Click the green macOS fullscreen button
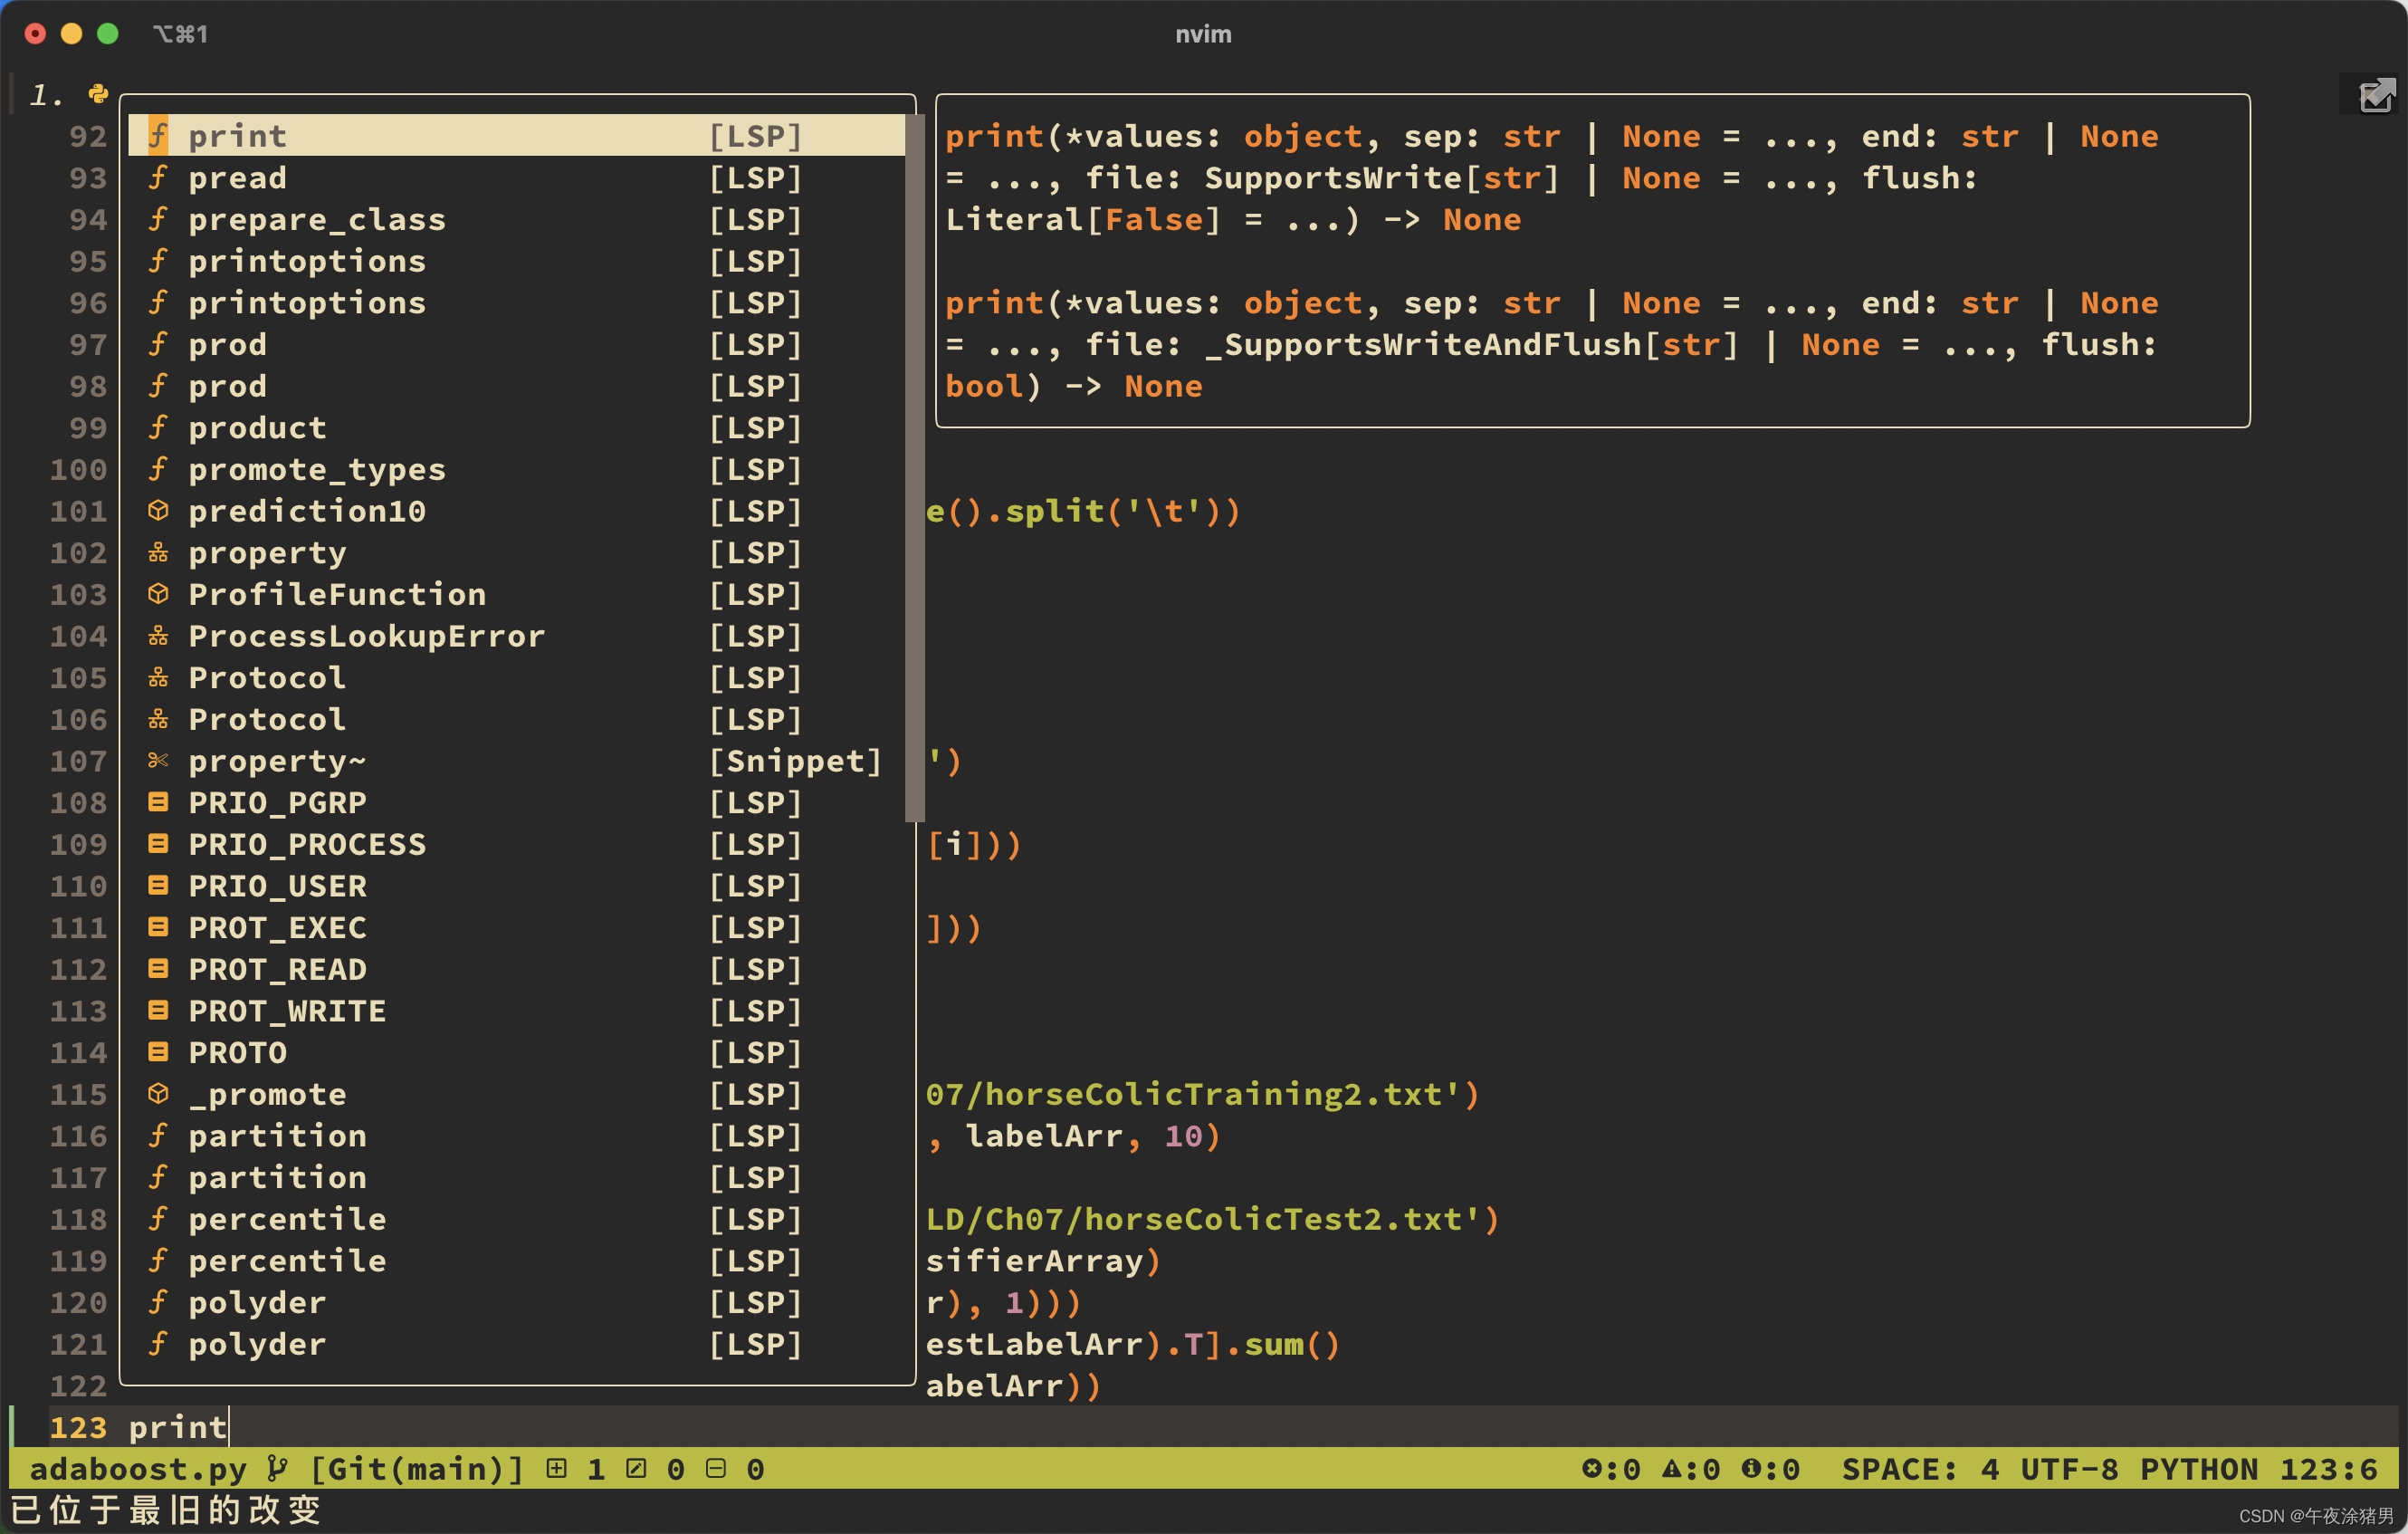The width and height of the screenshot is (2408, 1534). click(x=108, y=34)
